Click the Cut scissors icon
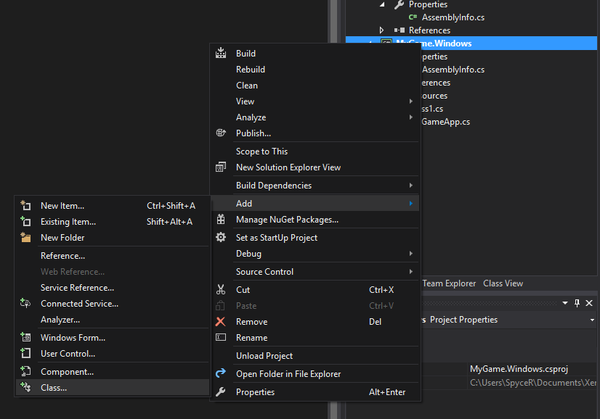 click(x=221, y=290)
